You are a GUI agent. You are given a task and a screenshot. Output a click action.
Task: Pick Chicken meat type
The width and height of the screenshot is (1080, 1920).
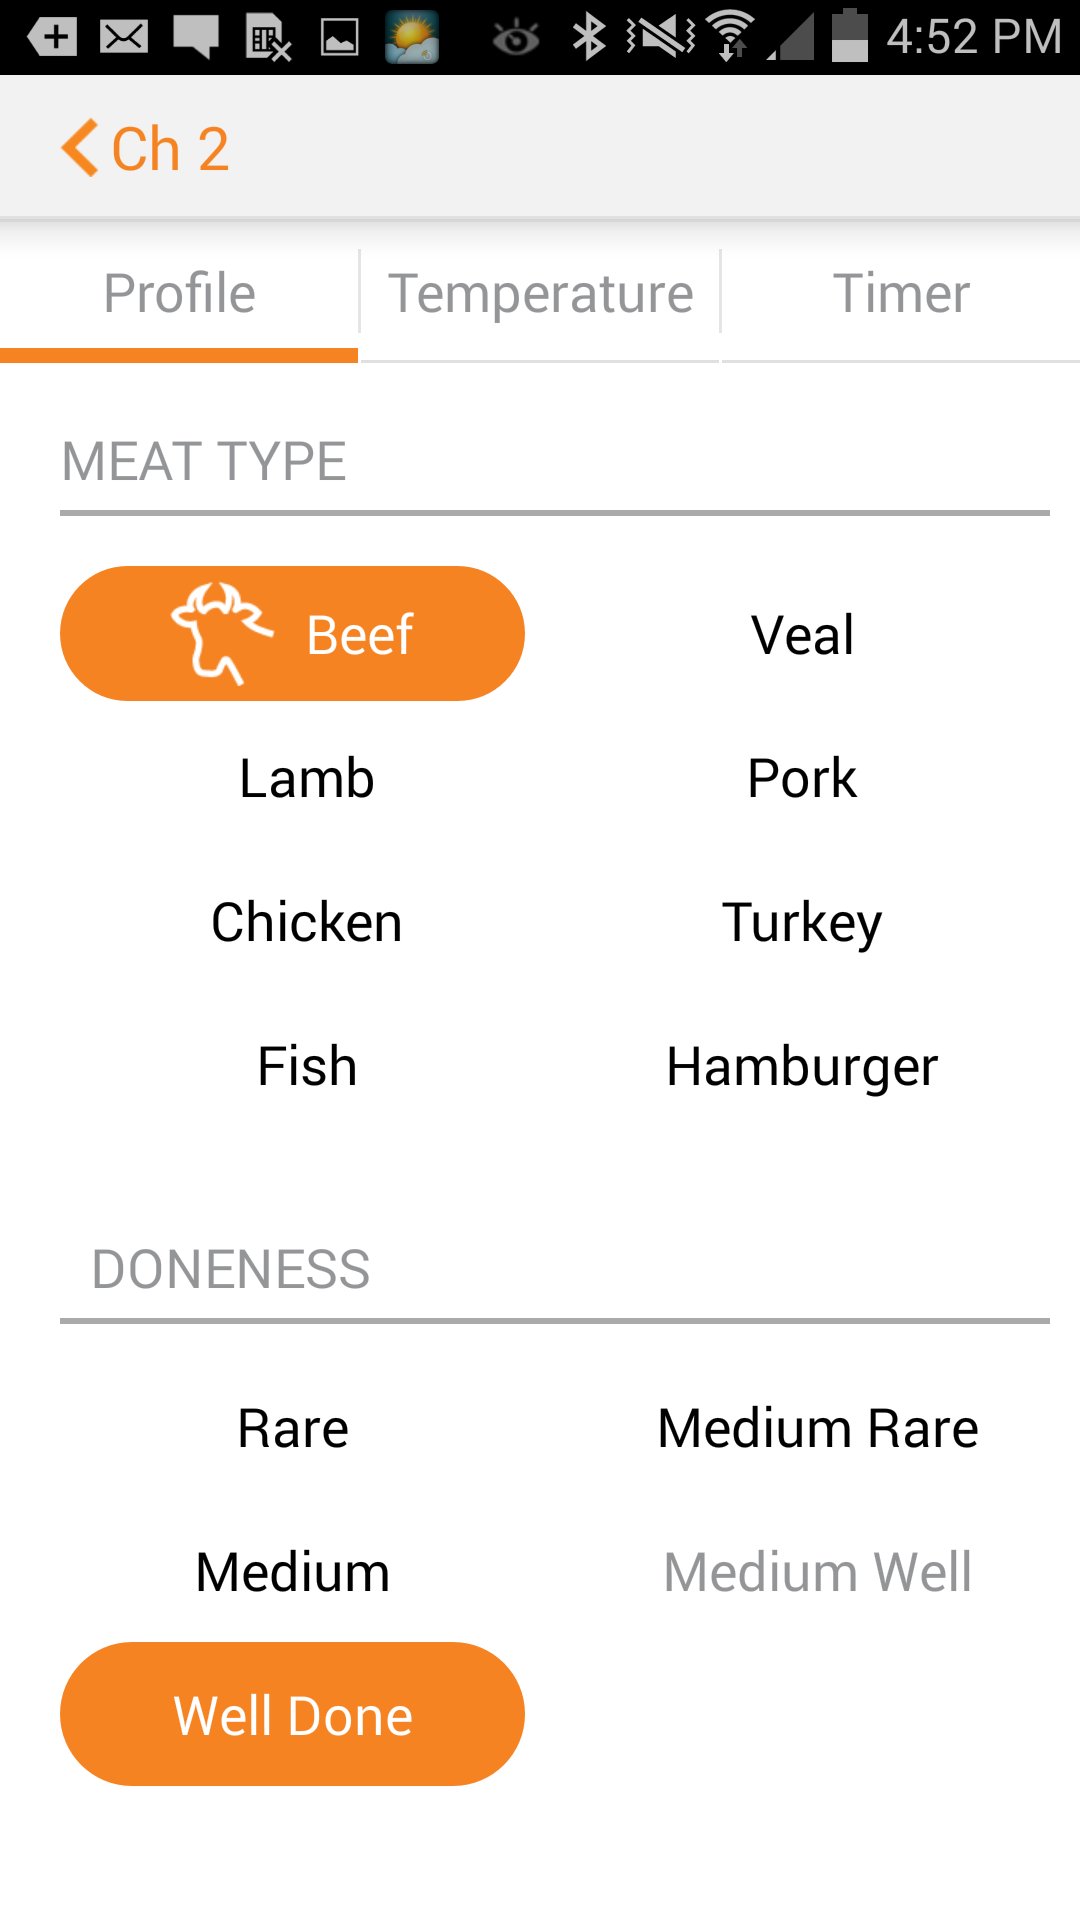[306, 922]
